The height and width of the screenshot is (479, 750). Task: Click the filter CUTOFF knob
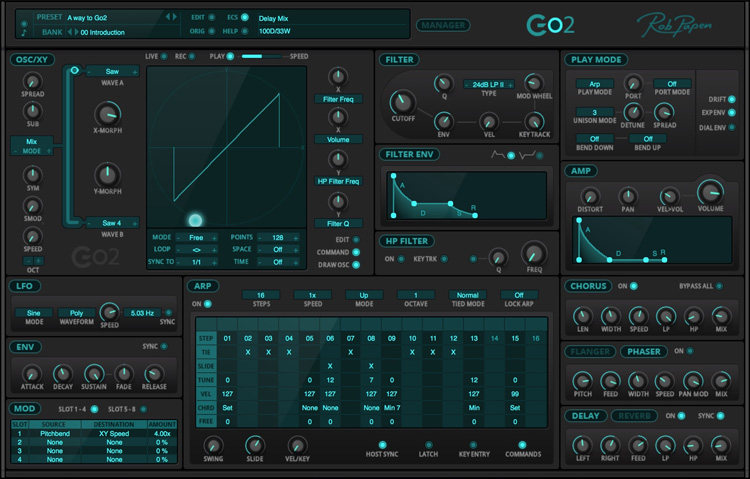tap(403, 101)
